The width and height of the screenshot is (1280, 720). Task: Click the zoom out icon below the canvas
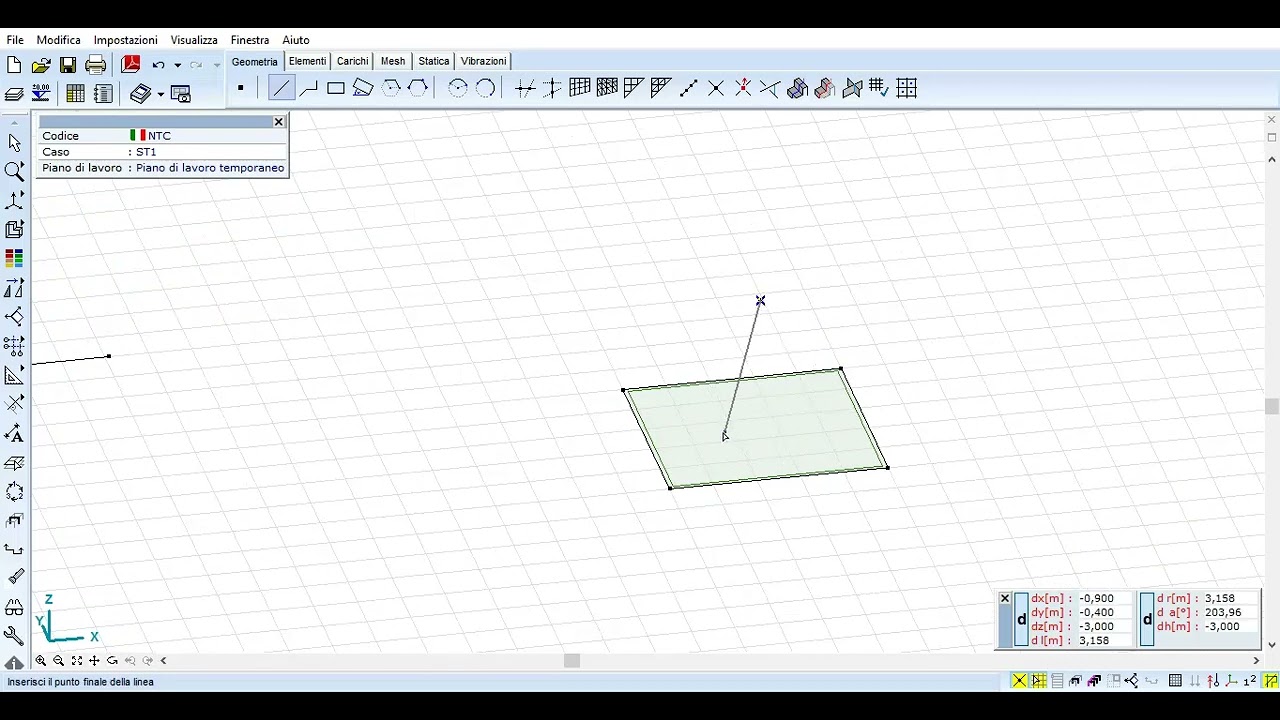pyautogui.click(x=59, y=661)
